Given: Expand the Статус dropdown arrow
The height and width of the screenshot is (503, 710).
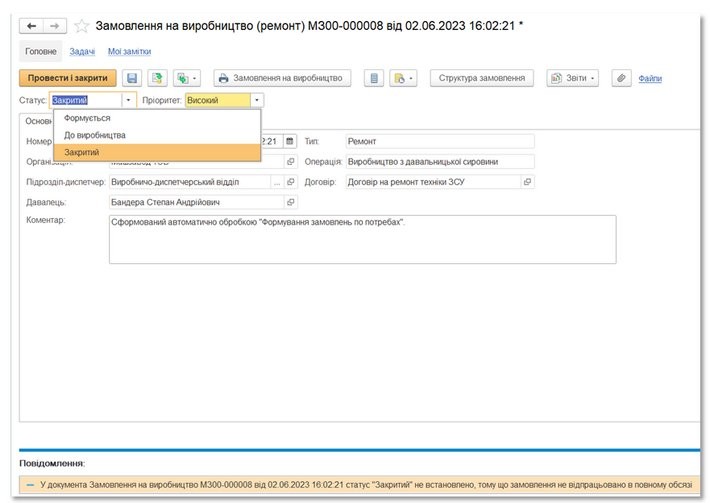Looking at the screenshot, I should point(128,100).
